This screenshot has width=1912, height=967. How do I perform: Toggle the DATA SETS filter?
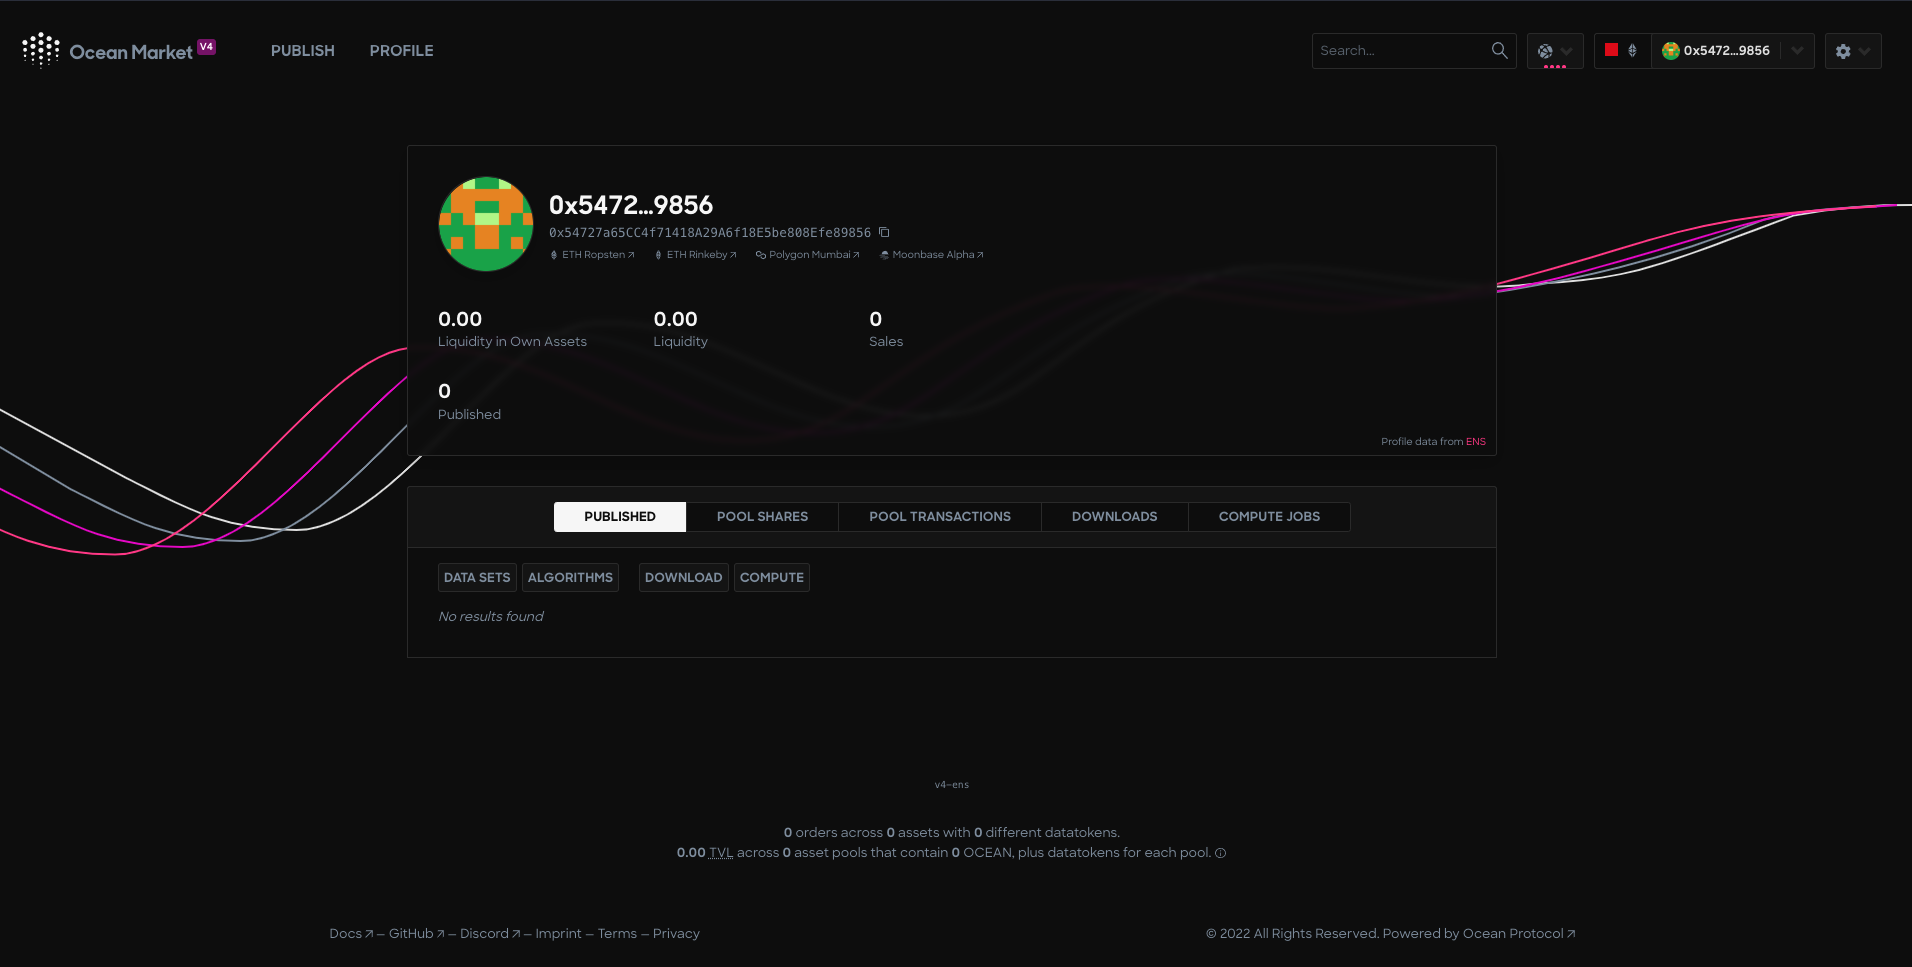pyautogui.click(x=477, y=577)
